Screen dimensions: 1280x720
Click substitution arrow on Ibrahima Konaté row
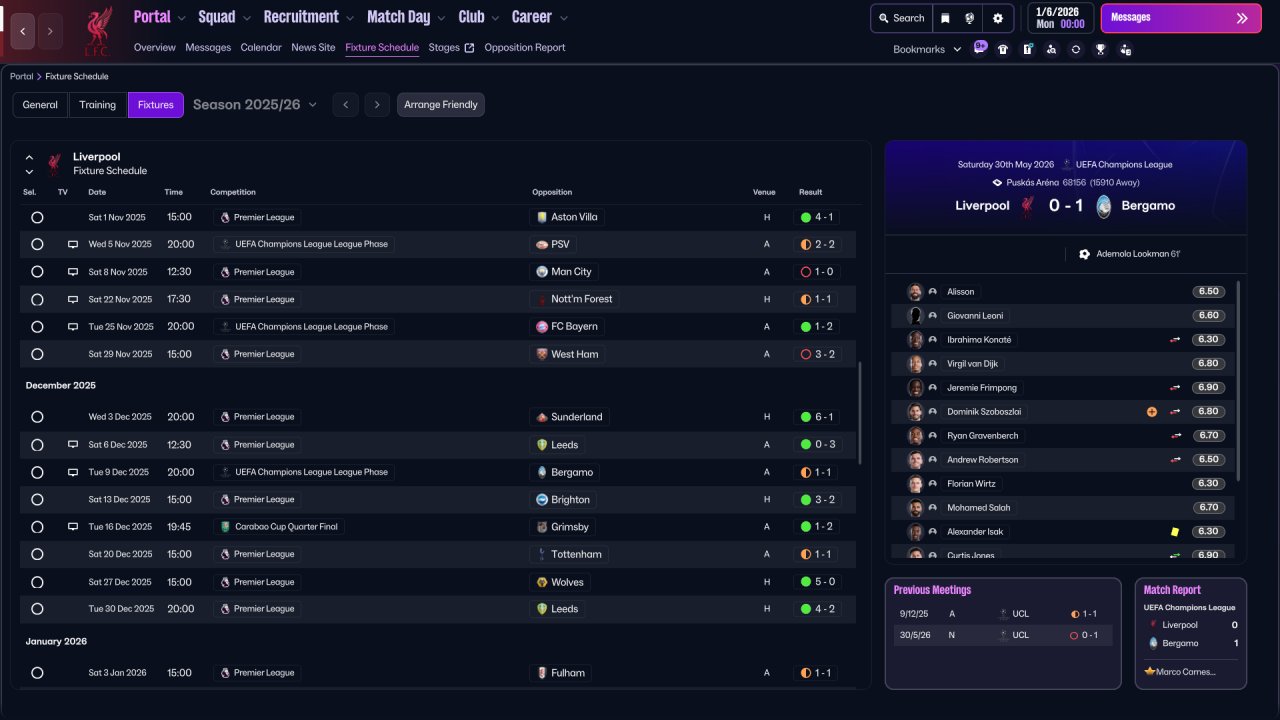(1175, 340)
